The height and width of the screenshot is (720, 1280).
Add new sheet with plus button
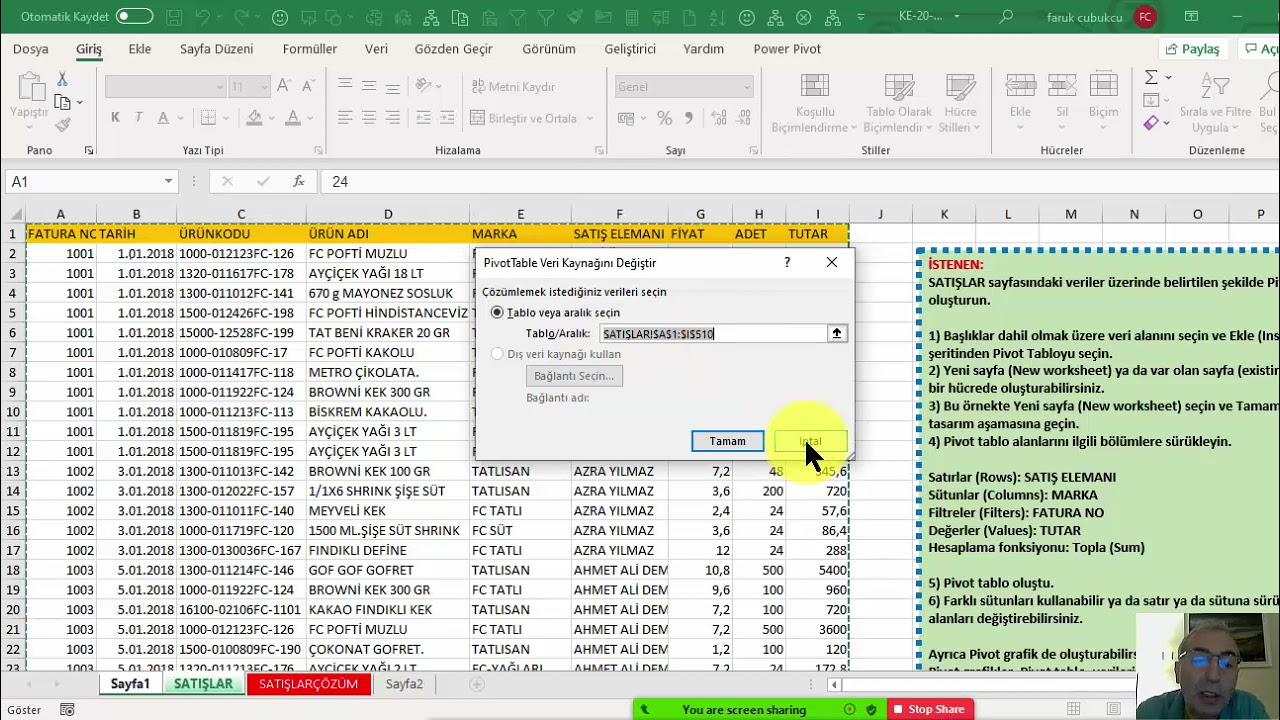[477, 684]
